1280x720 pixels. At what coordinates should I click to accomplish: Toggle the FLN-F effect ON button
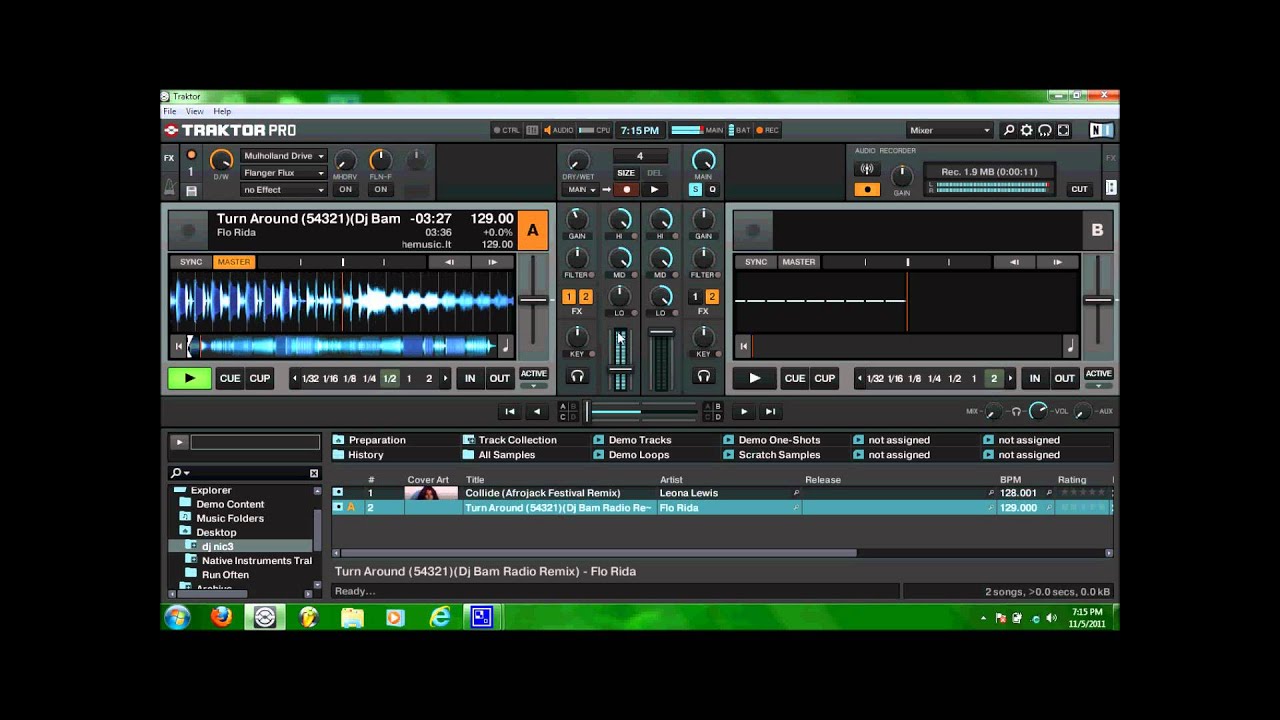tap(380, 189)
